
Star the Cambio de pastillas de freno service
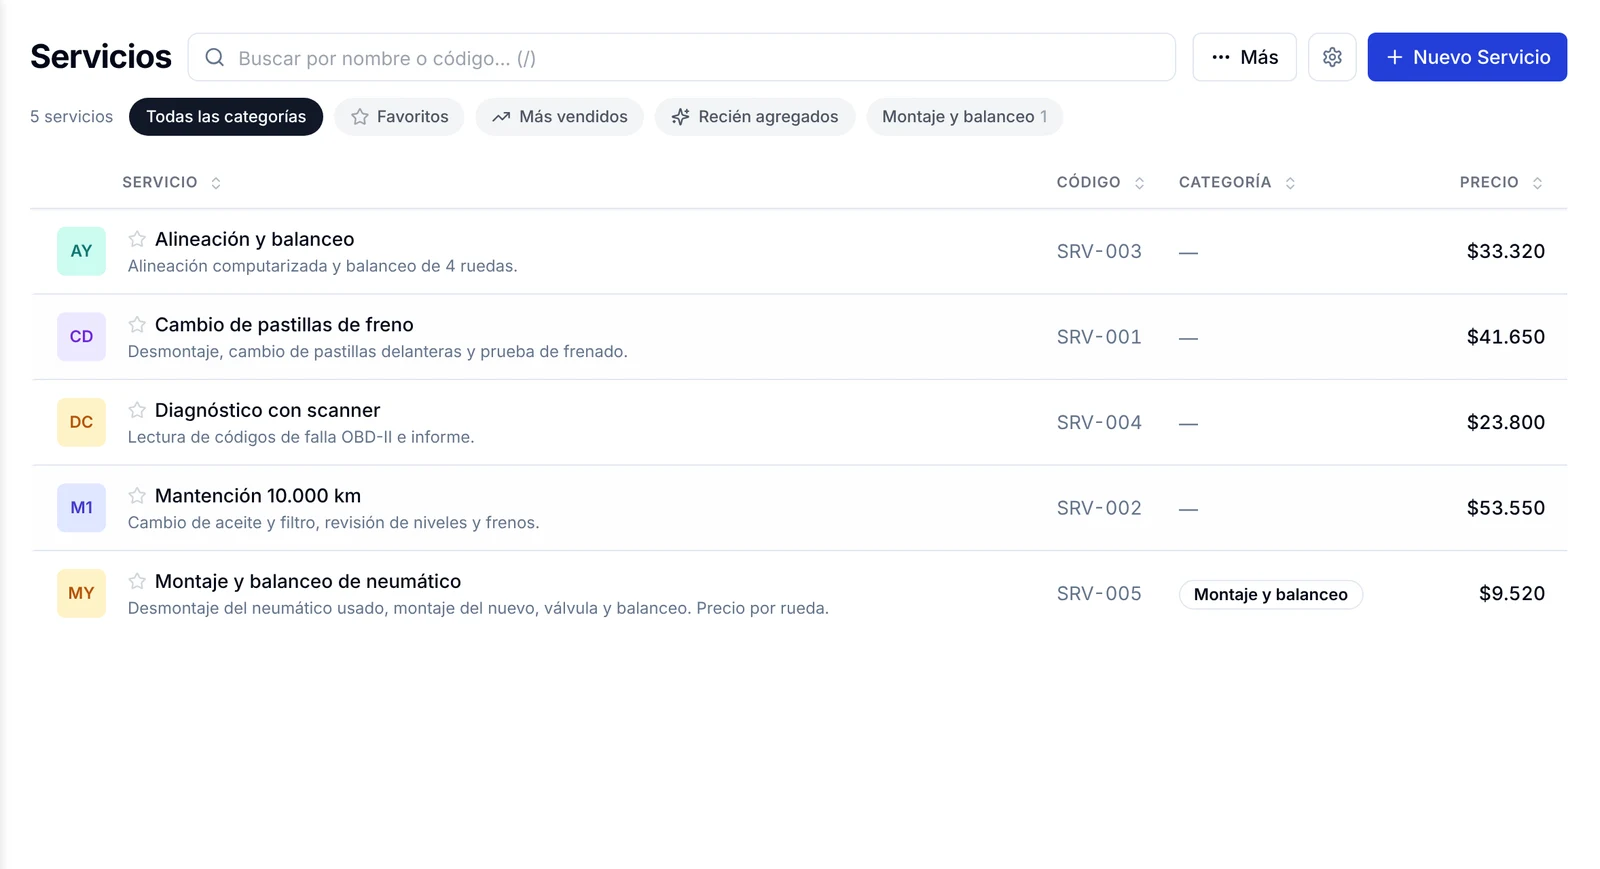(137, 325)
